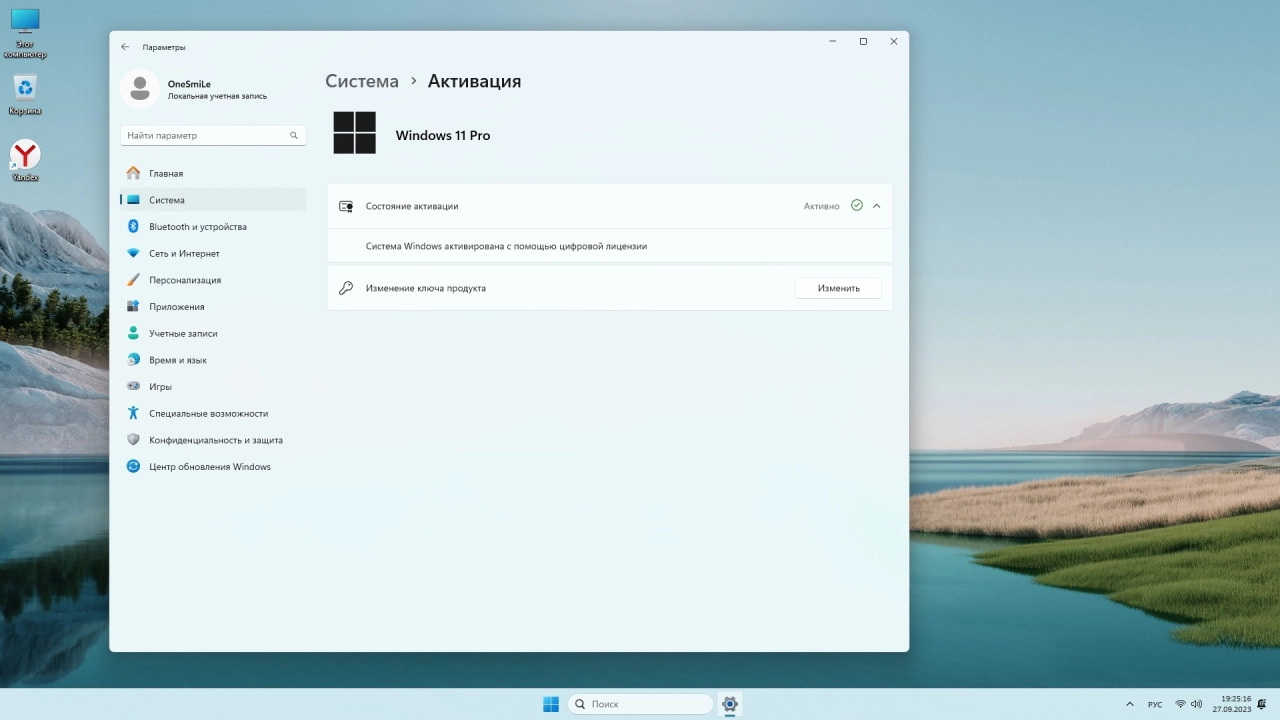Click the Активно status text
Image resolution: width=1280 pixels, height=720 pixels.
pos(822,206)
